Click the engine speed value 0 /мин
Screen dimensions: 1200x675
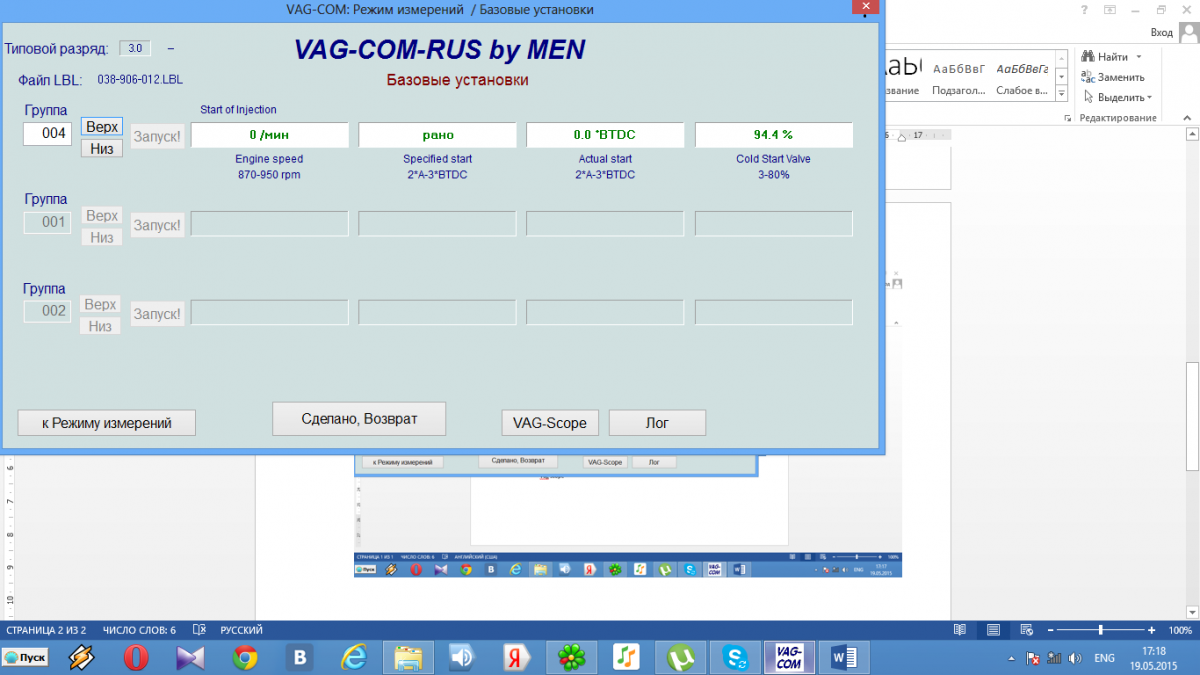(270, 135)
